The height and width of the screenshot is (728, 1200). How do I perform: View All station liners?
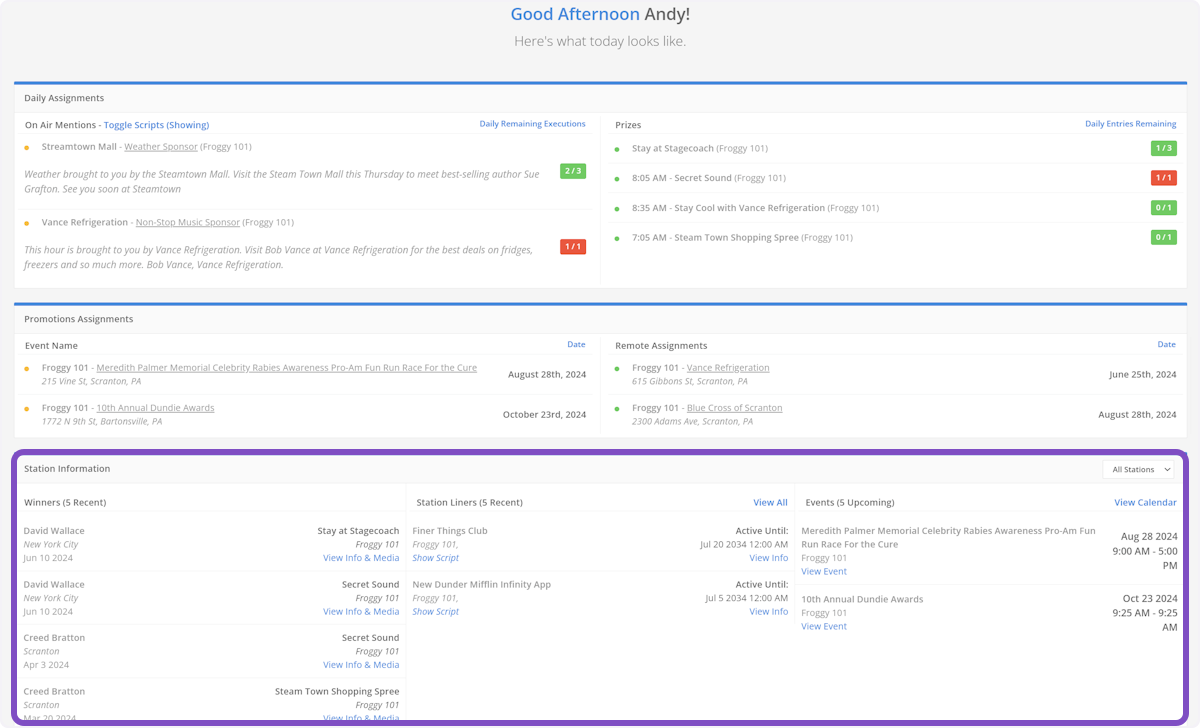(770, 503)
